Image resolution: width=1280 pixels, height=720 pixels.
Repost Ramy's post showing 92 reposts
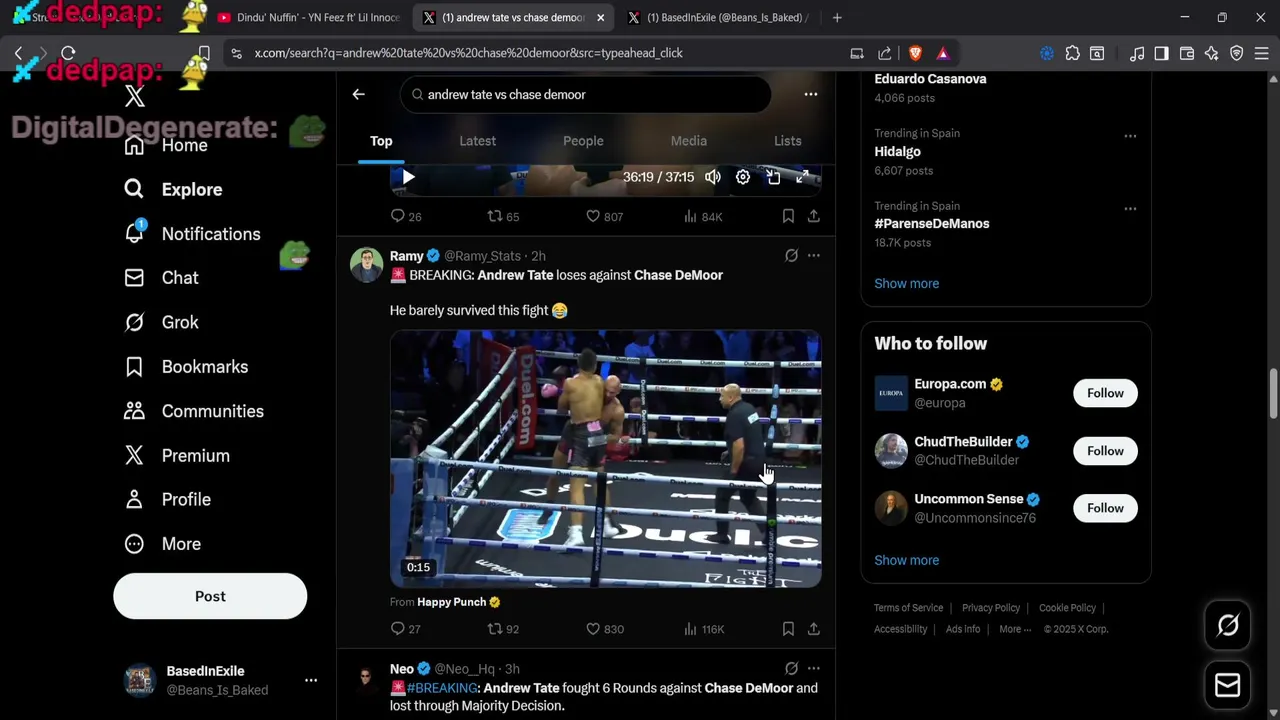[x=503, y=629]
